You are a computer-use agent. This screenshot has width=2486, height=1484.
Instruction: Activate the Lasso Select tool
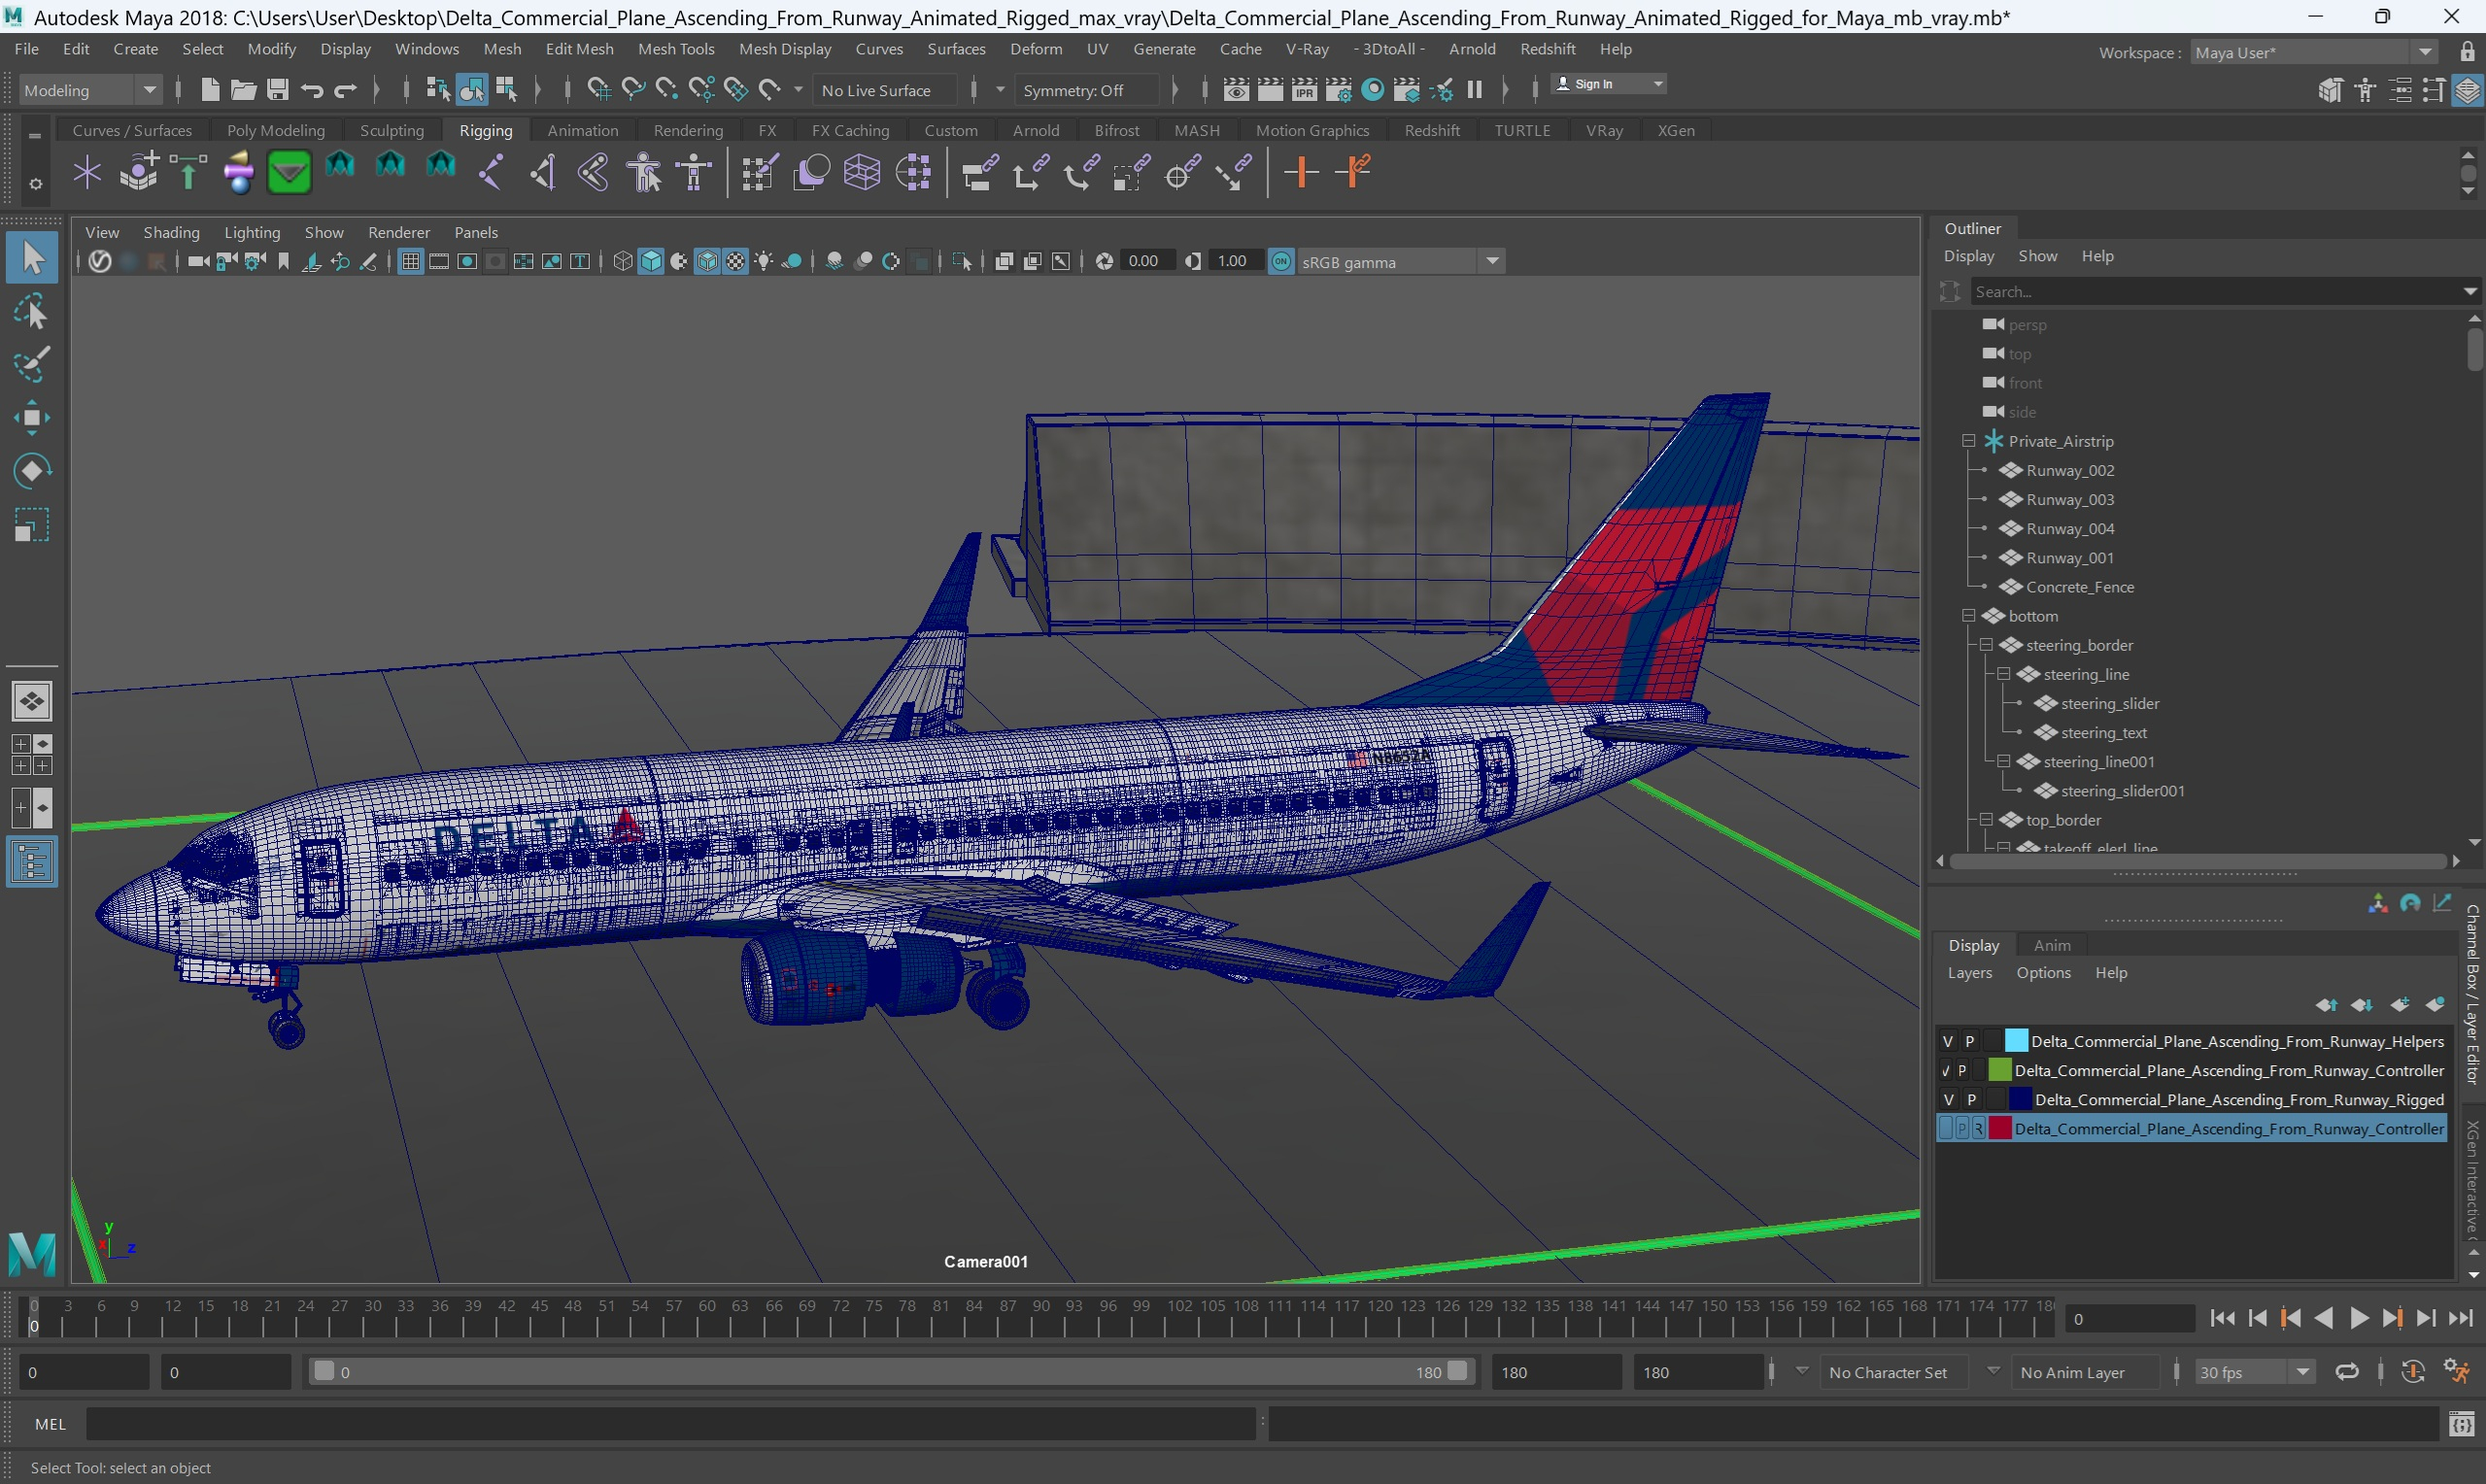32,312
